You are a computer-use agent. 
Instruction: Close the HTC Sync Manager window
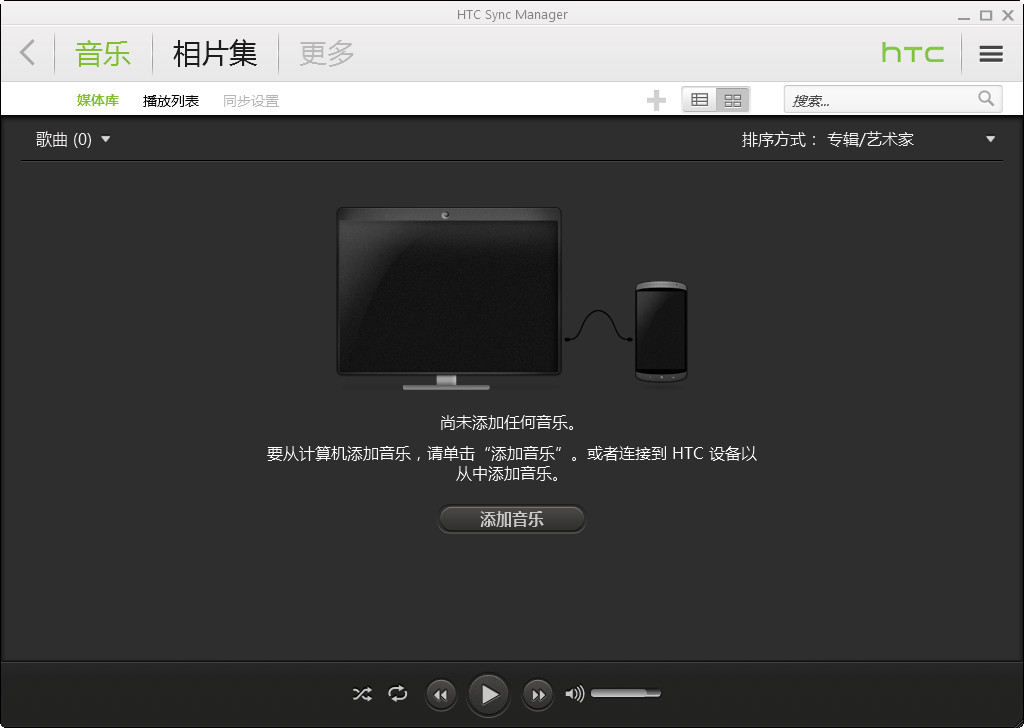coord(1008,15)
